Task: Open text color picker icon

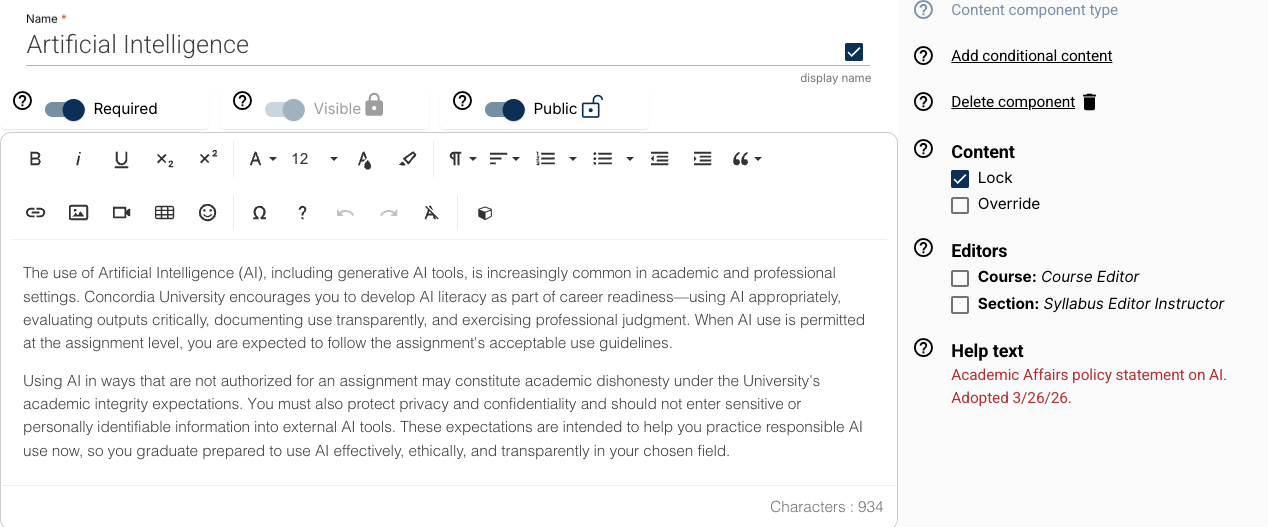Action: pyautogui.click(x=364, y=159)
